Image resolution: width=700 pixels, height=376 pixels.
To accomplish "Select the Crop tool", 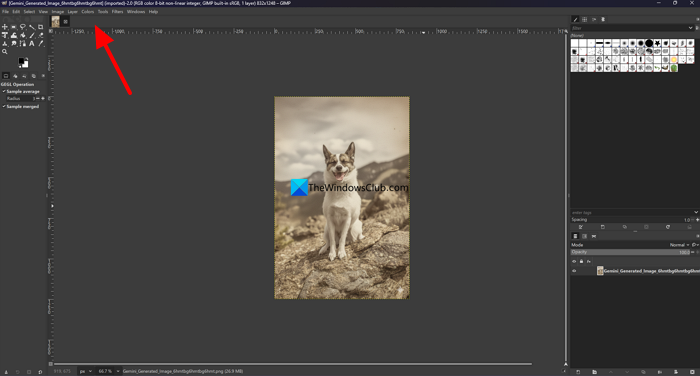I will pos(40,27).
